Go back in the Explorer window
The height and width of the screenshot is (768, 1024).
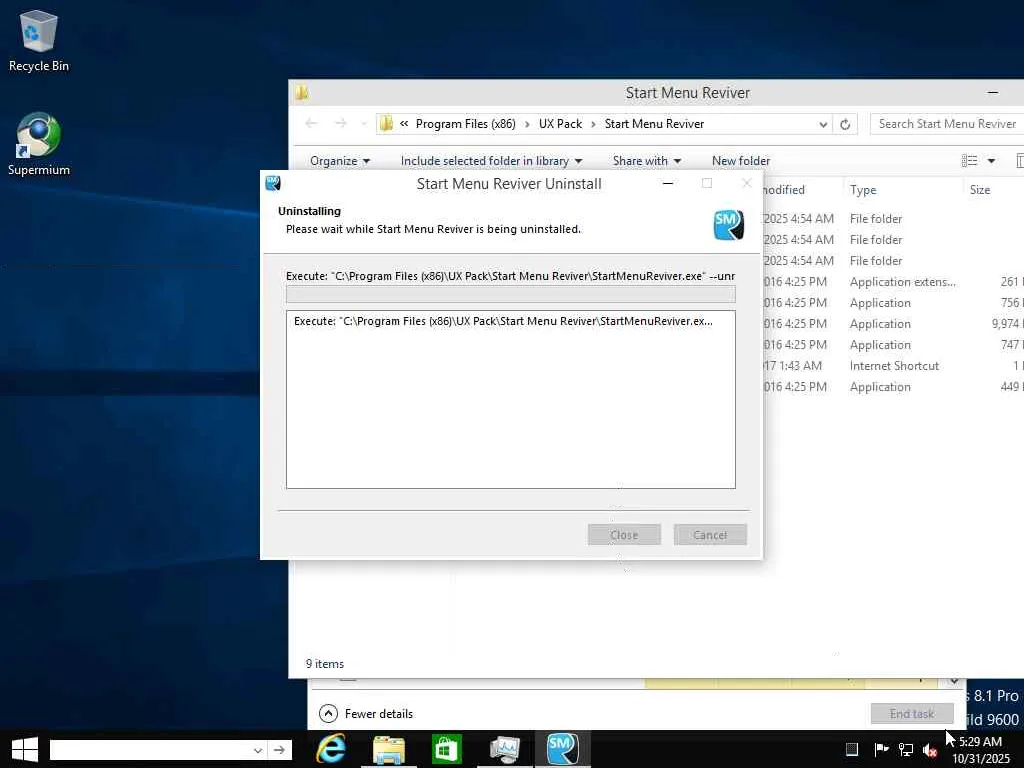click(311, 123)
